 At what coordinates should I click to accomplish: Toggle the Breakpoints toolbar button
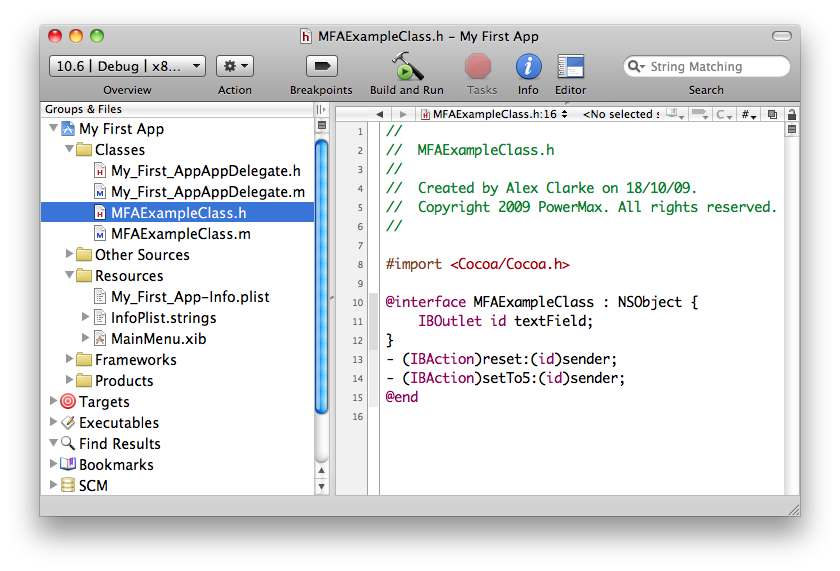coord(321,67)
